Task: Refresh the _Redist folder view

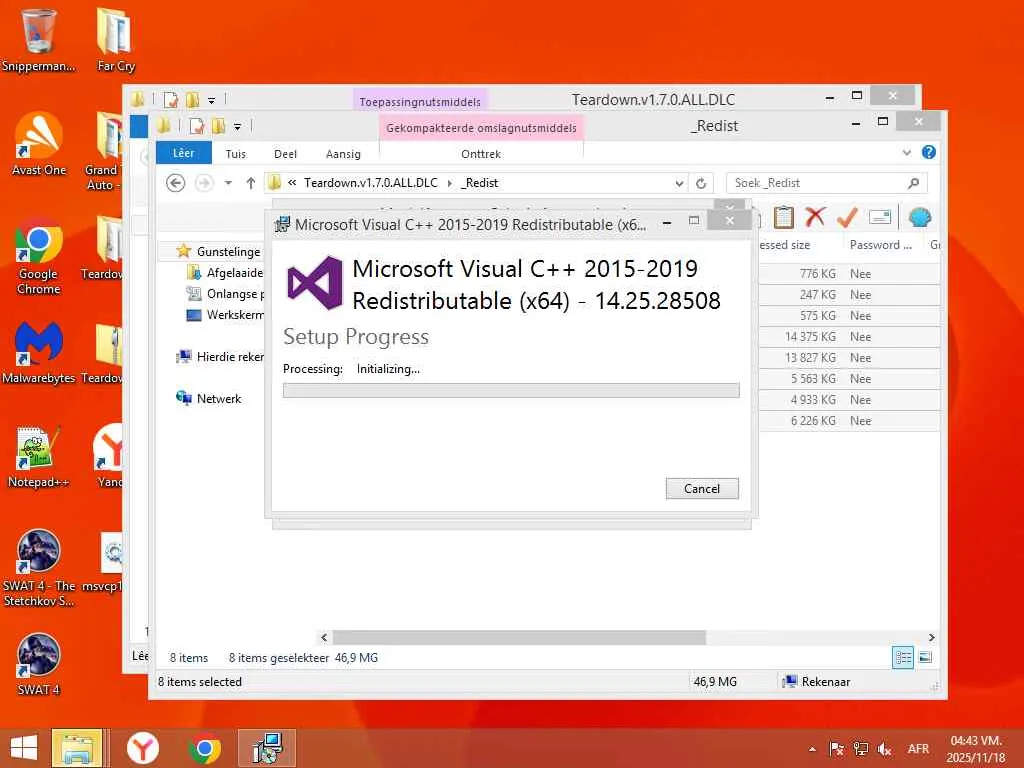Action: [701, 184]
